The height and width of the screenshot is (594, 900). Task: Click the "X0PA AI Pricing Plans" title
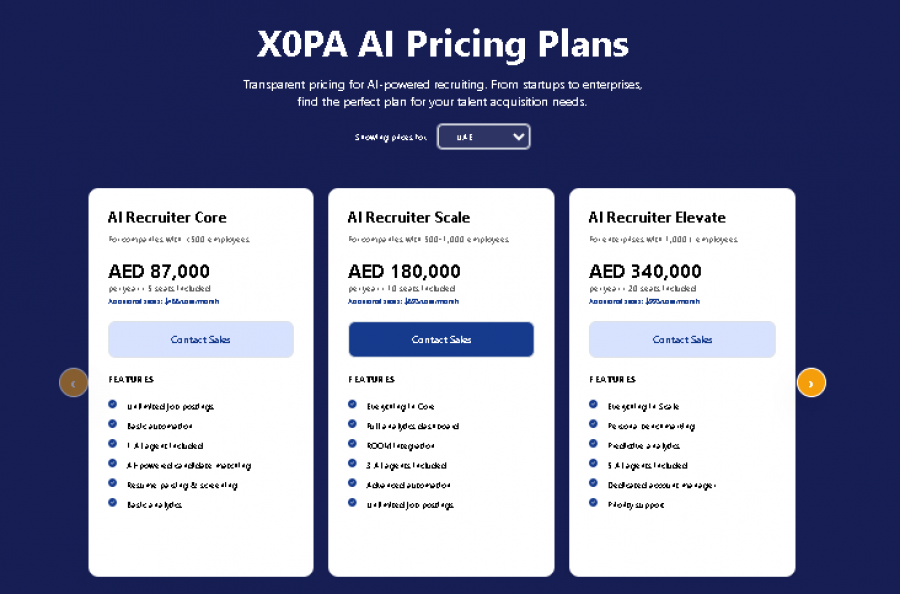click(x=443, y=44)
